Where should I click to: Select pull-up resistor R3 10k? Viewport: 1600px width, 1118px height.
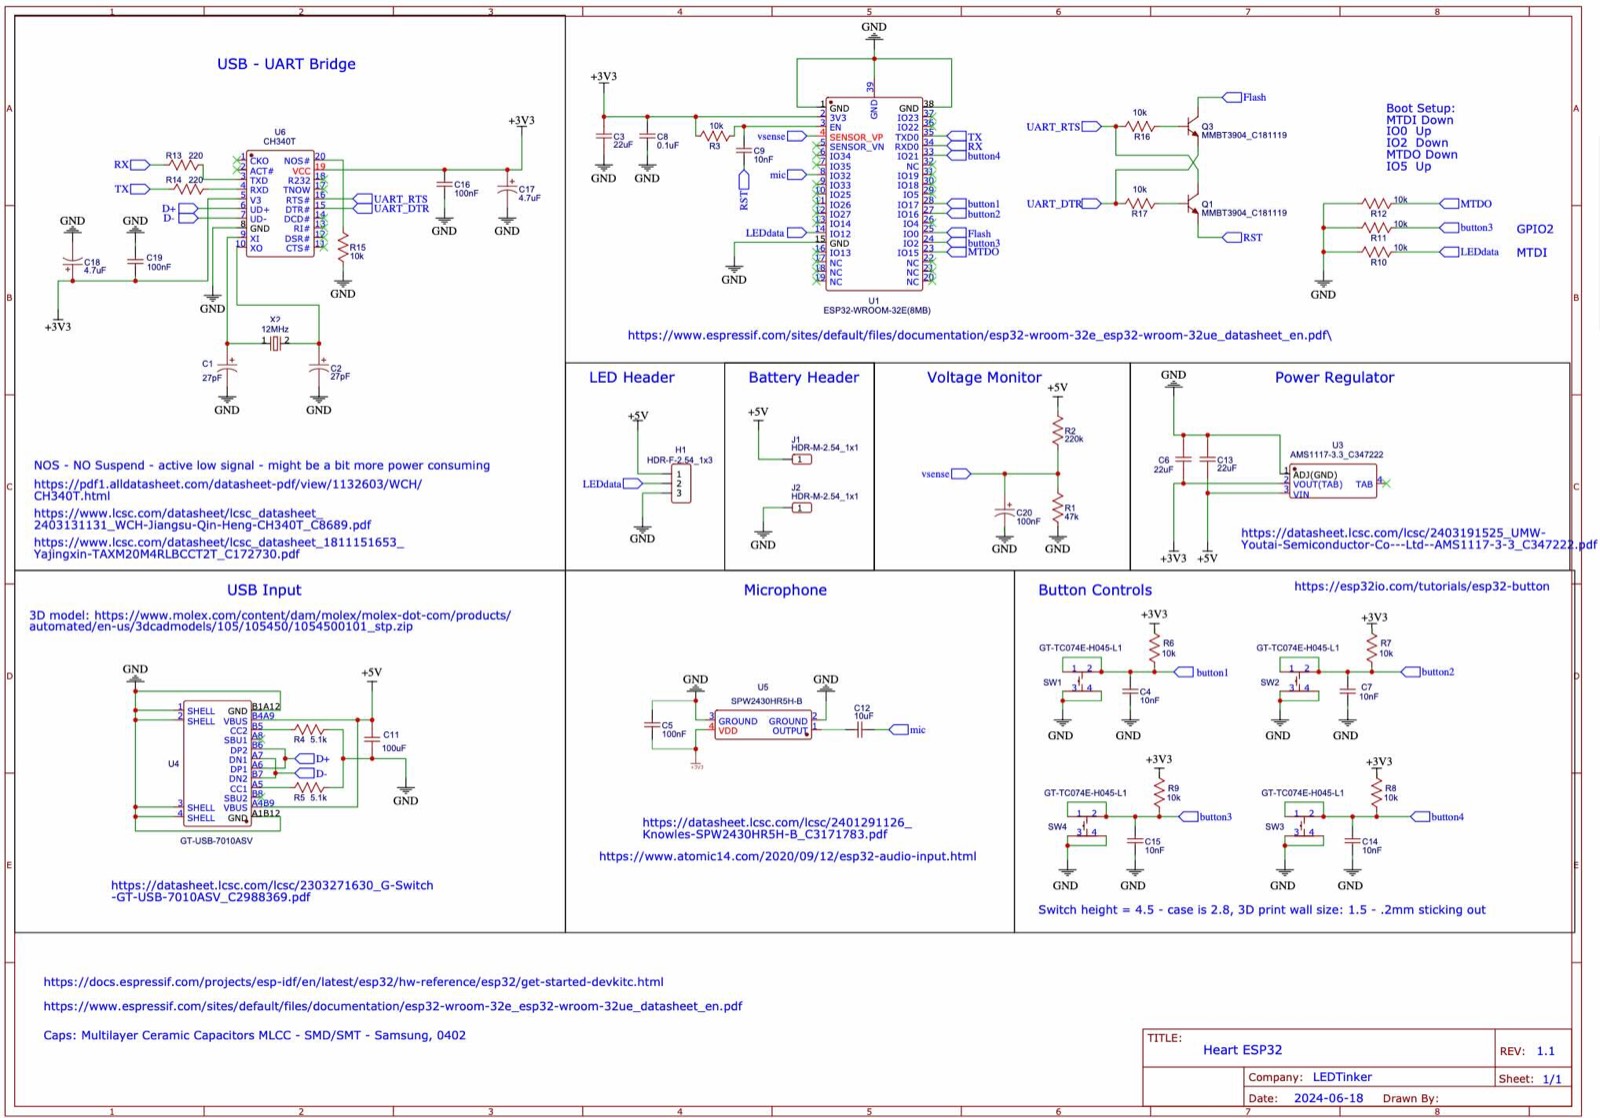(x=716, y=135)
